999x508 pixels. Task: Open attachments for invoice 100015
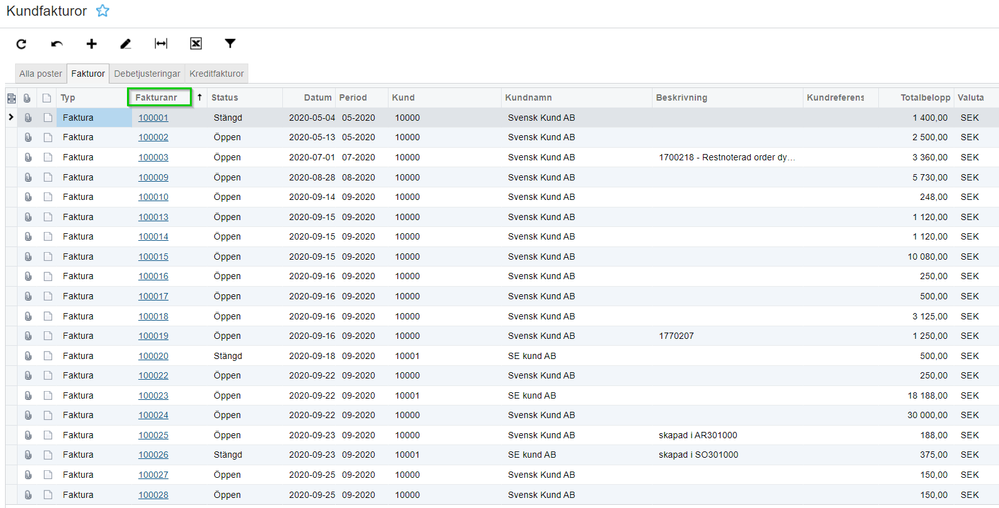pyautogui.click(x=27, y=256)
